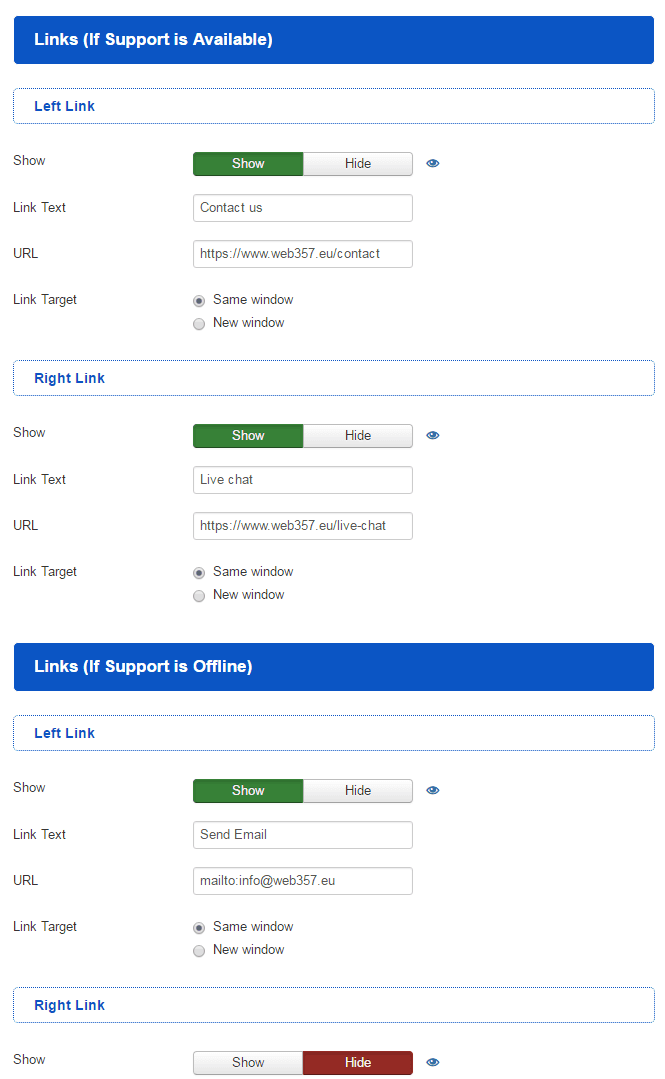Edit the web357.eu/live-chat URL field
665x1079 pixels.
click(302, 526)
